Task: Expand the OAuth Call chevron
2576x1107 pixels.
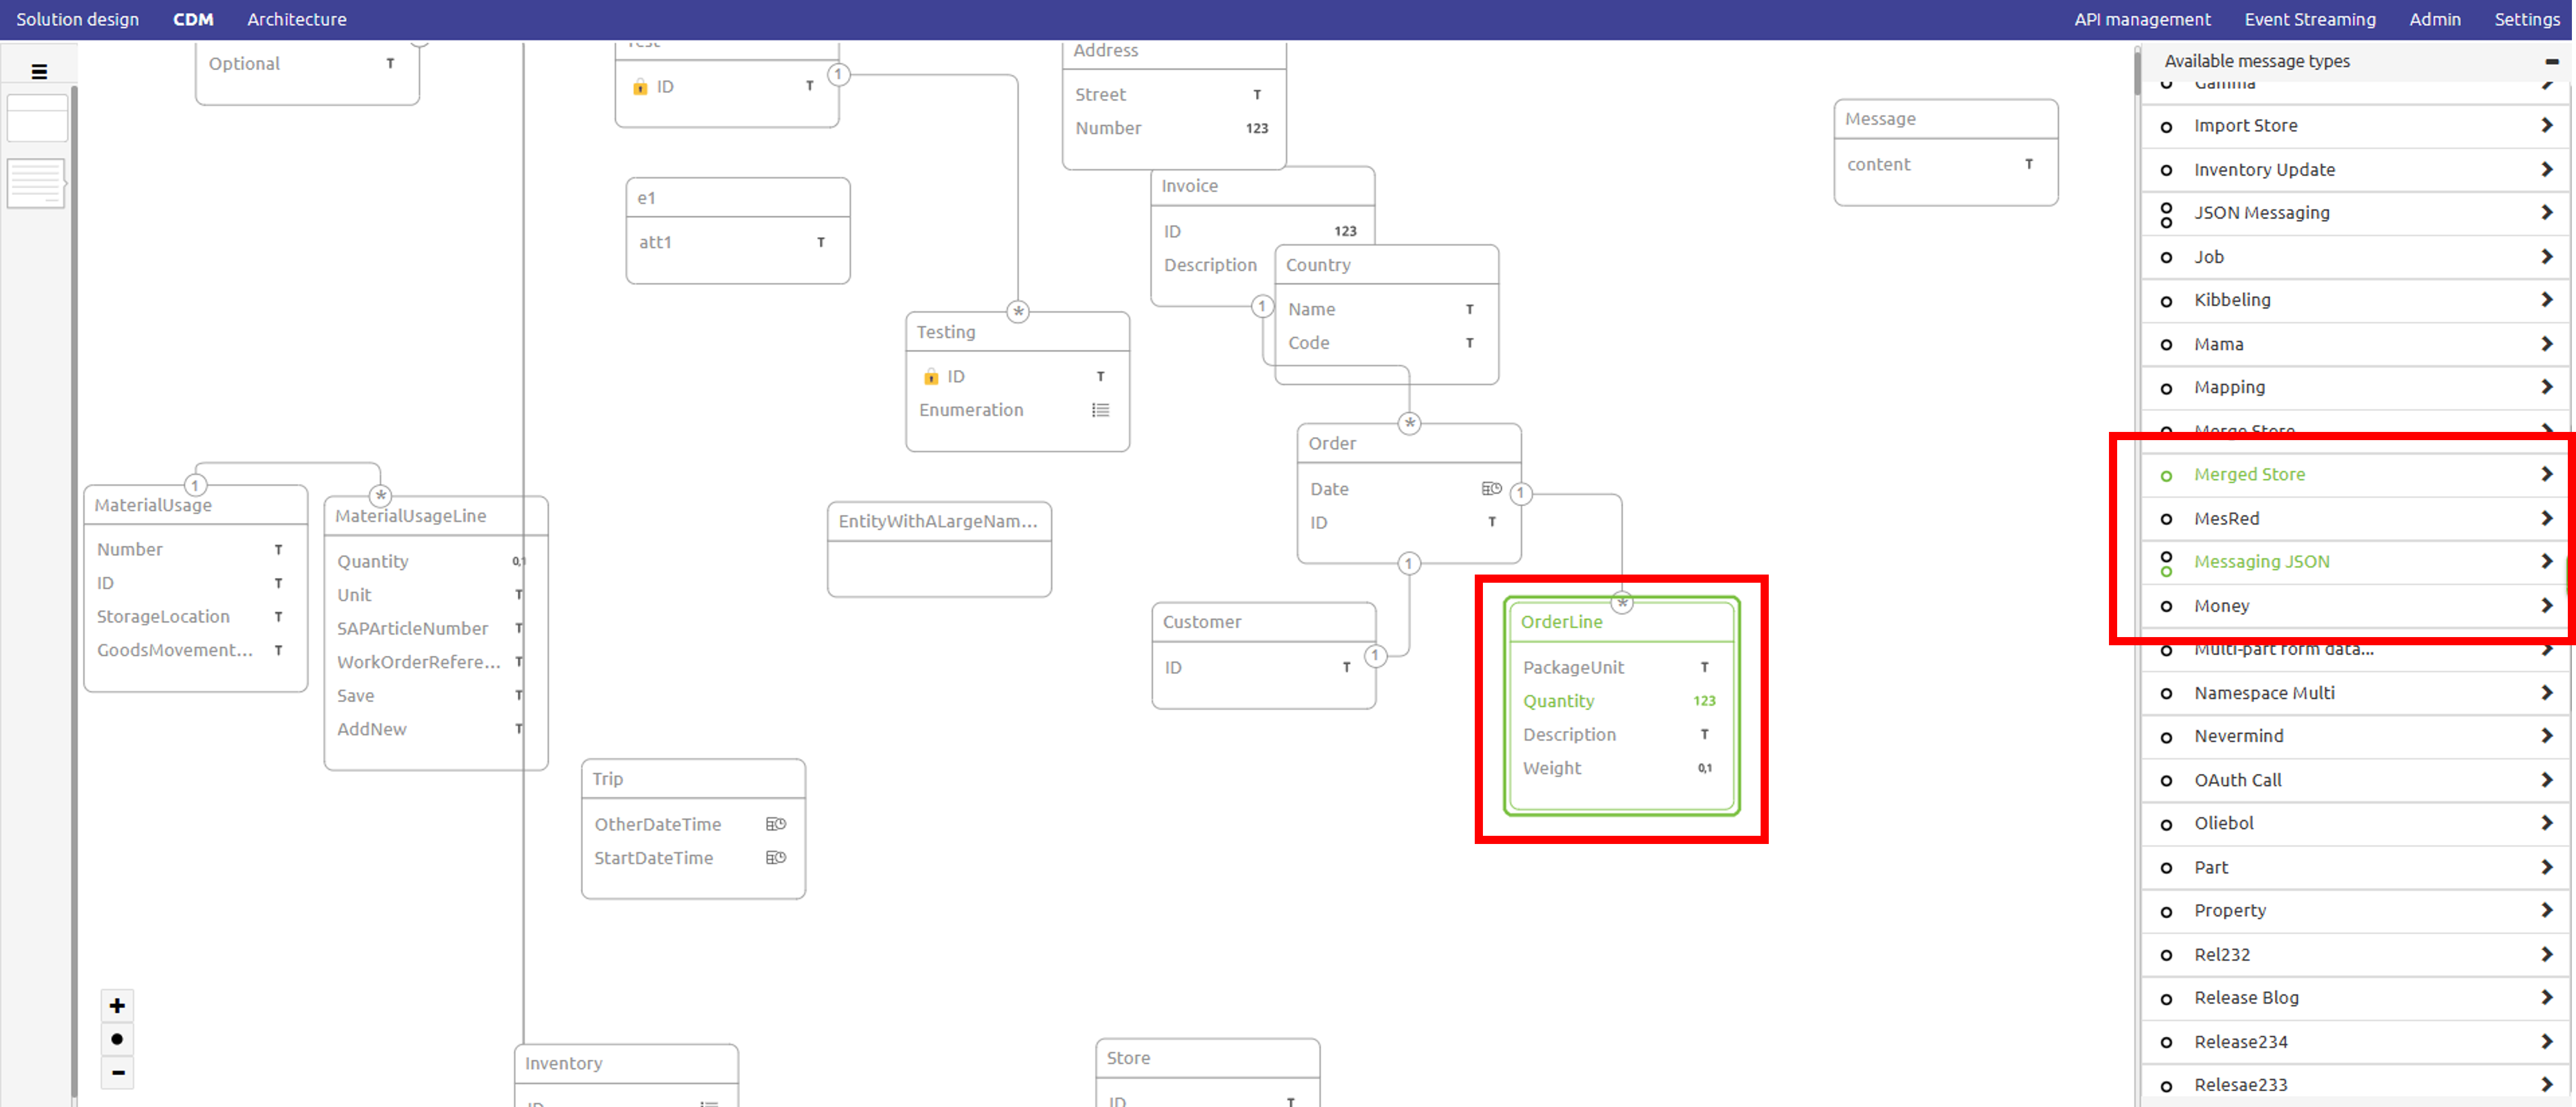Action: tap(2546, 780)
